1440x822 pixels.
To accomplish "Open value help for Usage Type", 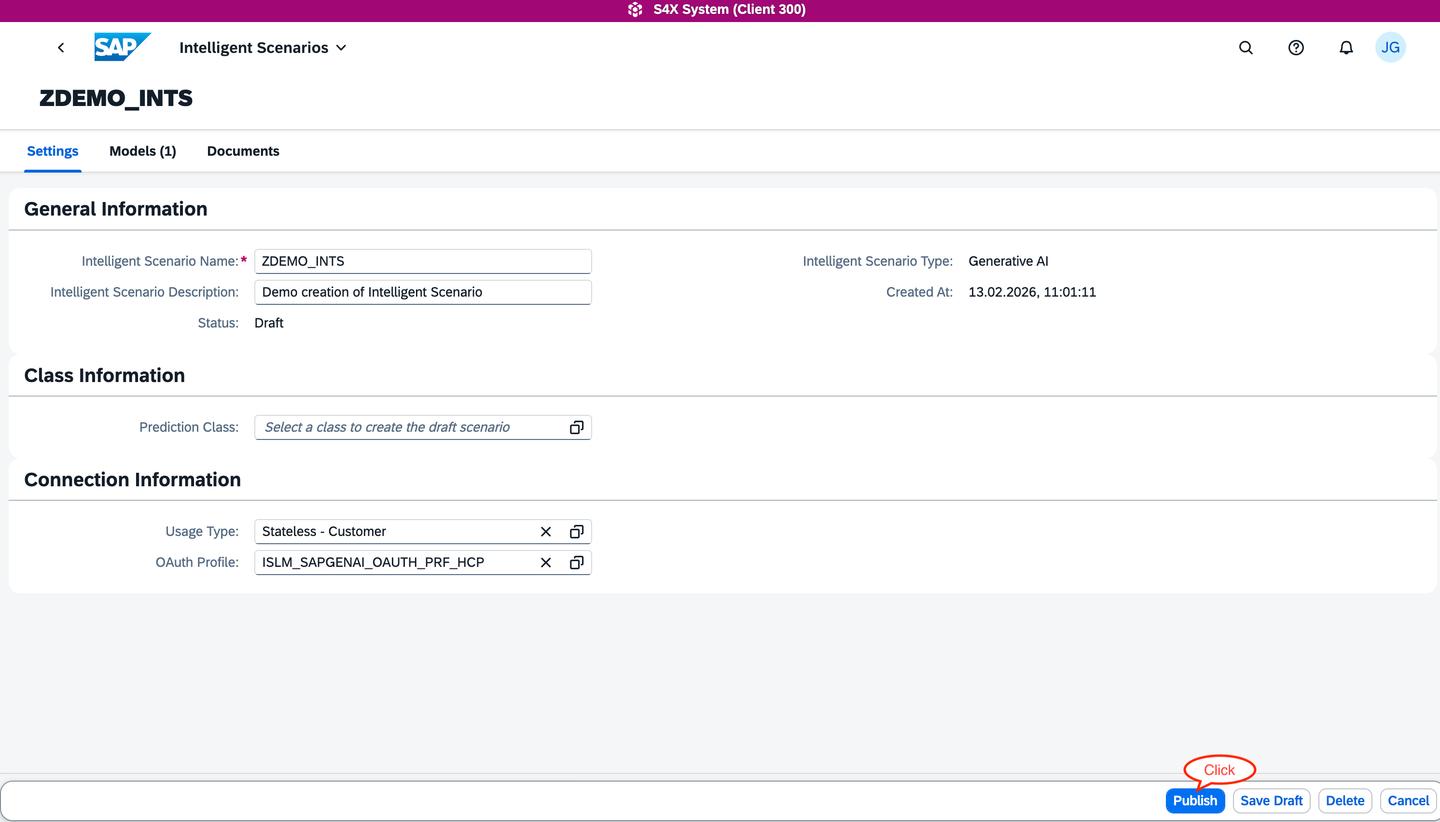I will pyautogui.click(x=576, y=532).
